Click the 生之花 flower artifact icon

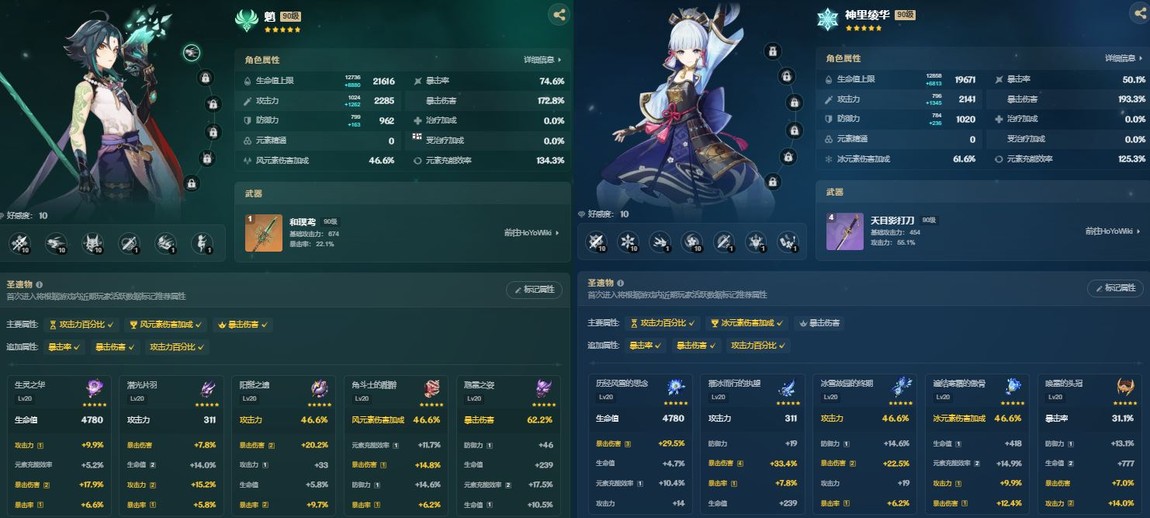pyautogui.click(x=95, y=388)
